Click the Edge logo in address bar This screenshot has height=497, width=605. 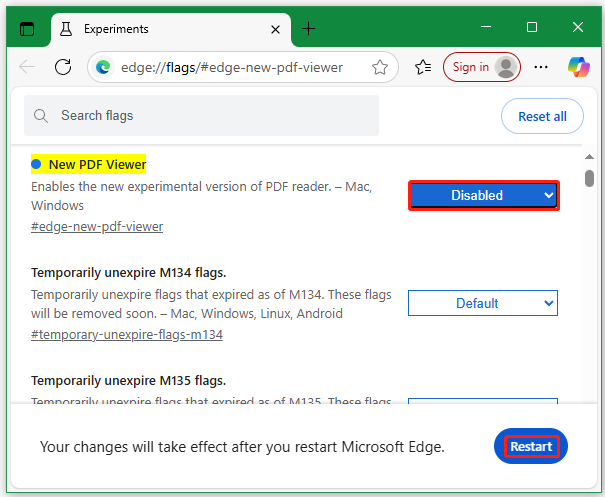point(103,67)
